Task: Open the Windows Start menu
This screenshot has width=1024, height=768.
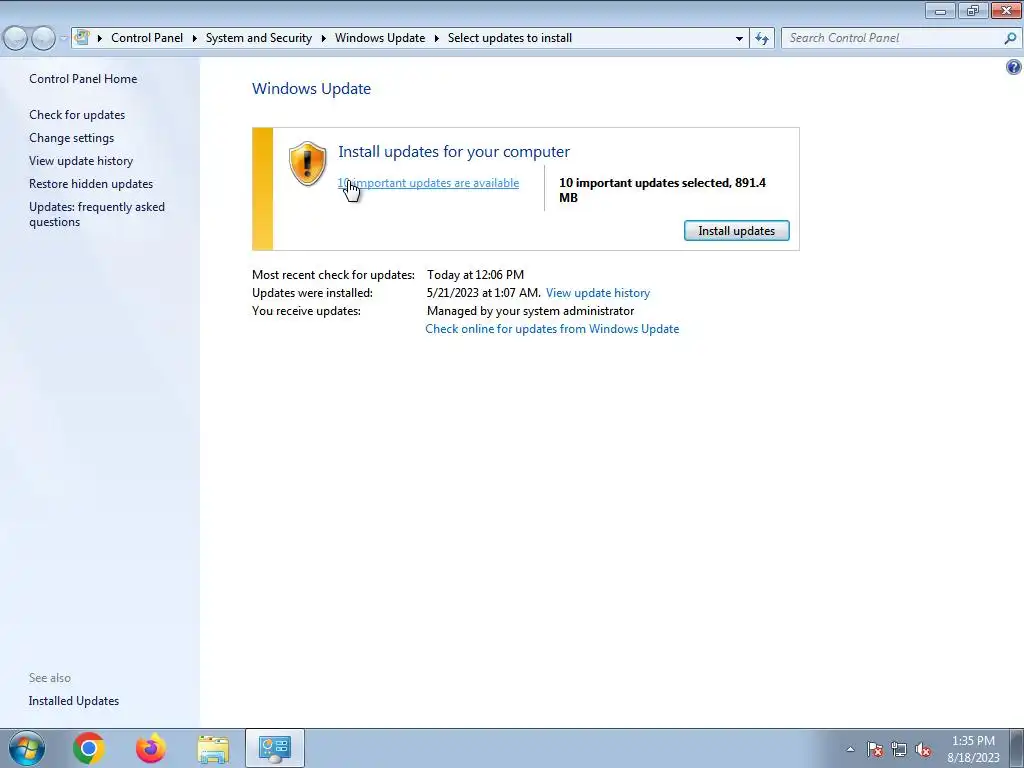Action: click(x=27, y=748)
